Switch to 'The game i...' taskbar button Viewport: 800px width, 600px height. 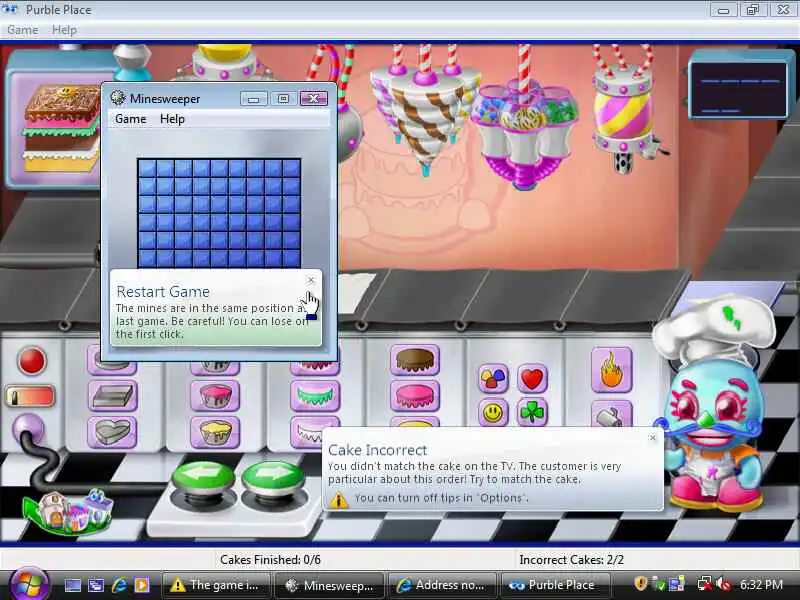217,585
